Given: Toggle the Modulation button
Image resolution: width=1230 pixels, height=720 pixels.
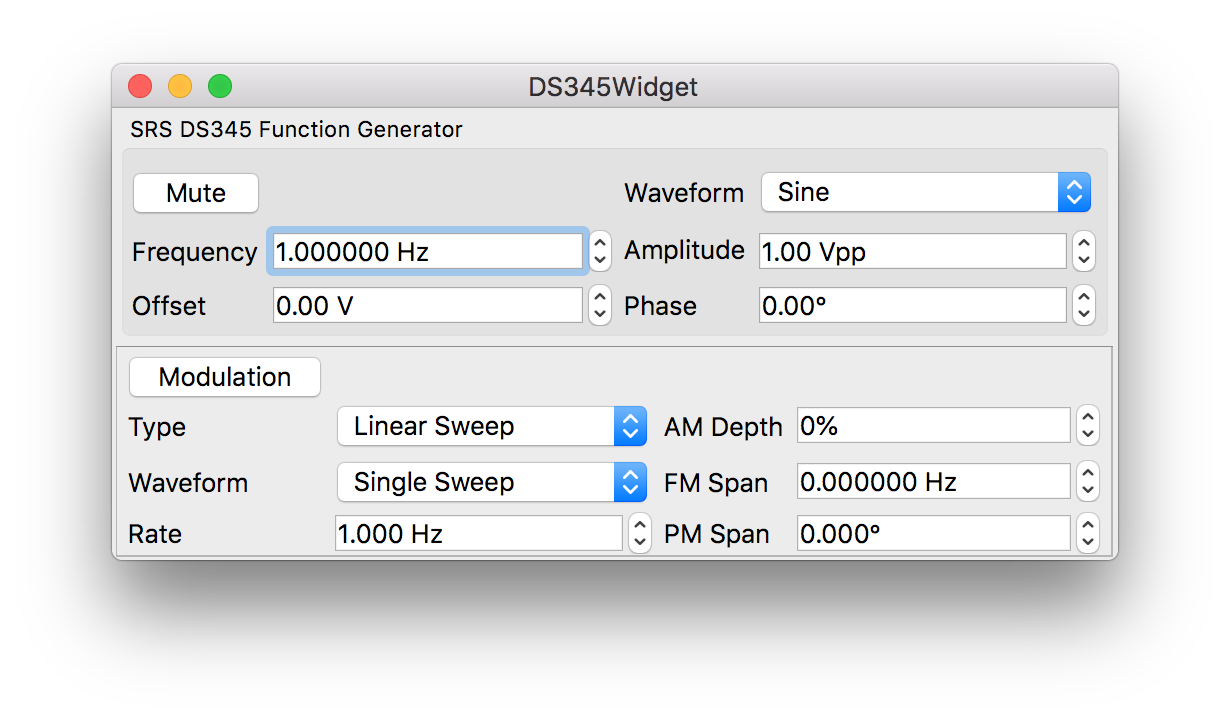Looking at the screenshot, I should (225, 377).
